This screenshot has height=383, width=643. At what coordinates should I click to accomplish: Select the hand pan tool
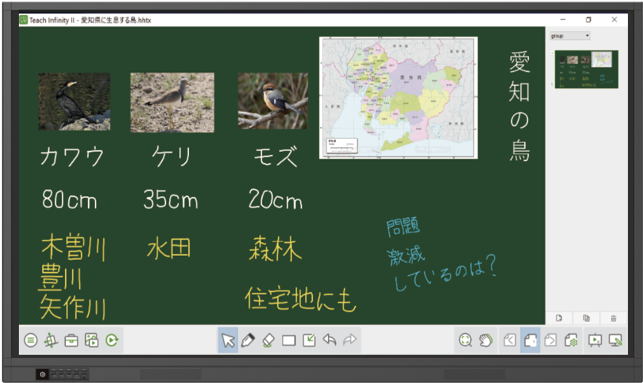point(486,340)
